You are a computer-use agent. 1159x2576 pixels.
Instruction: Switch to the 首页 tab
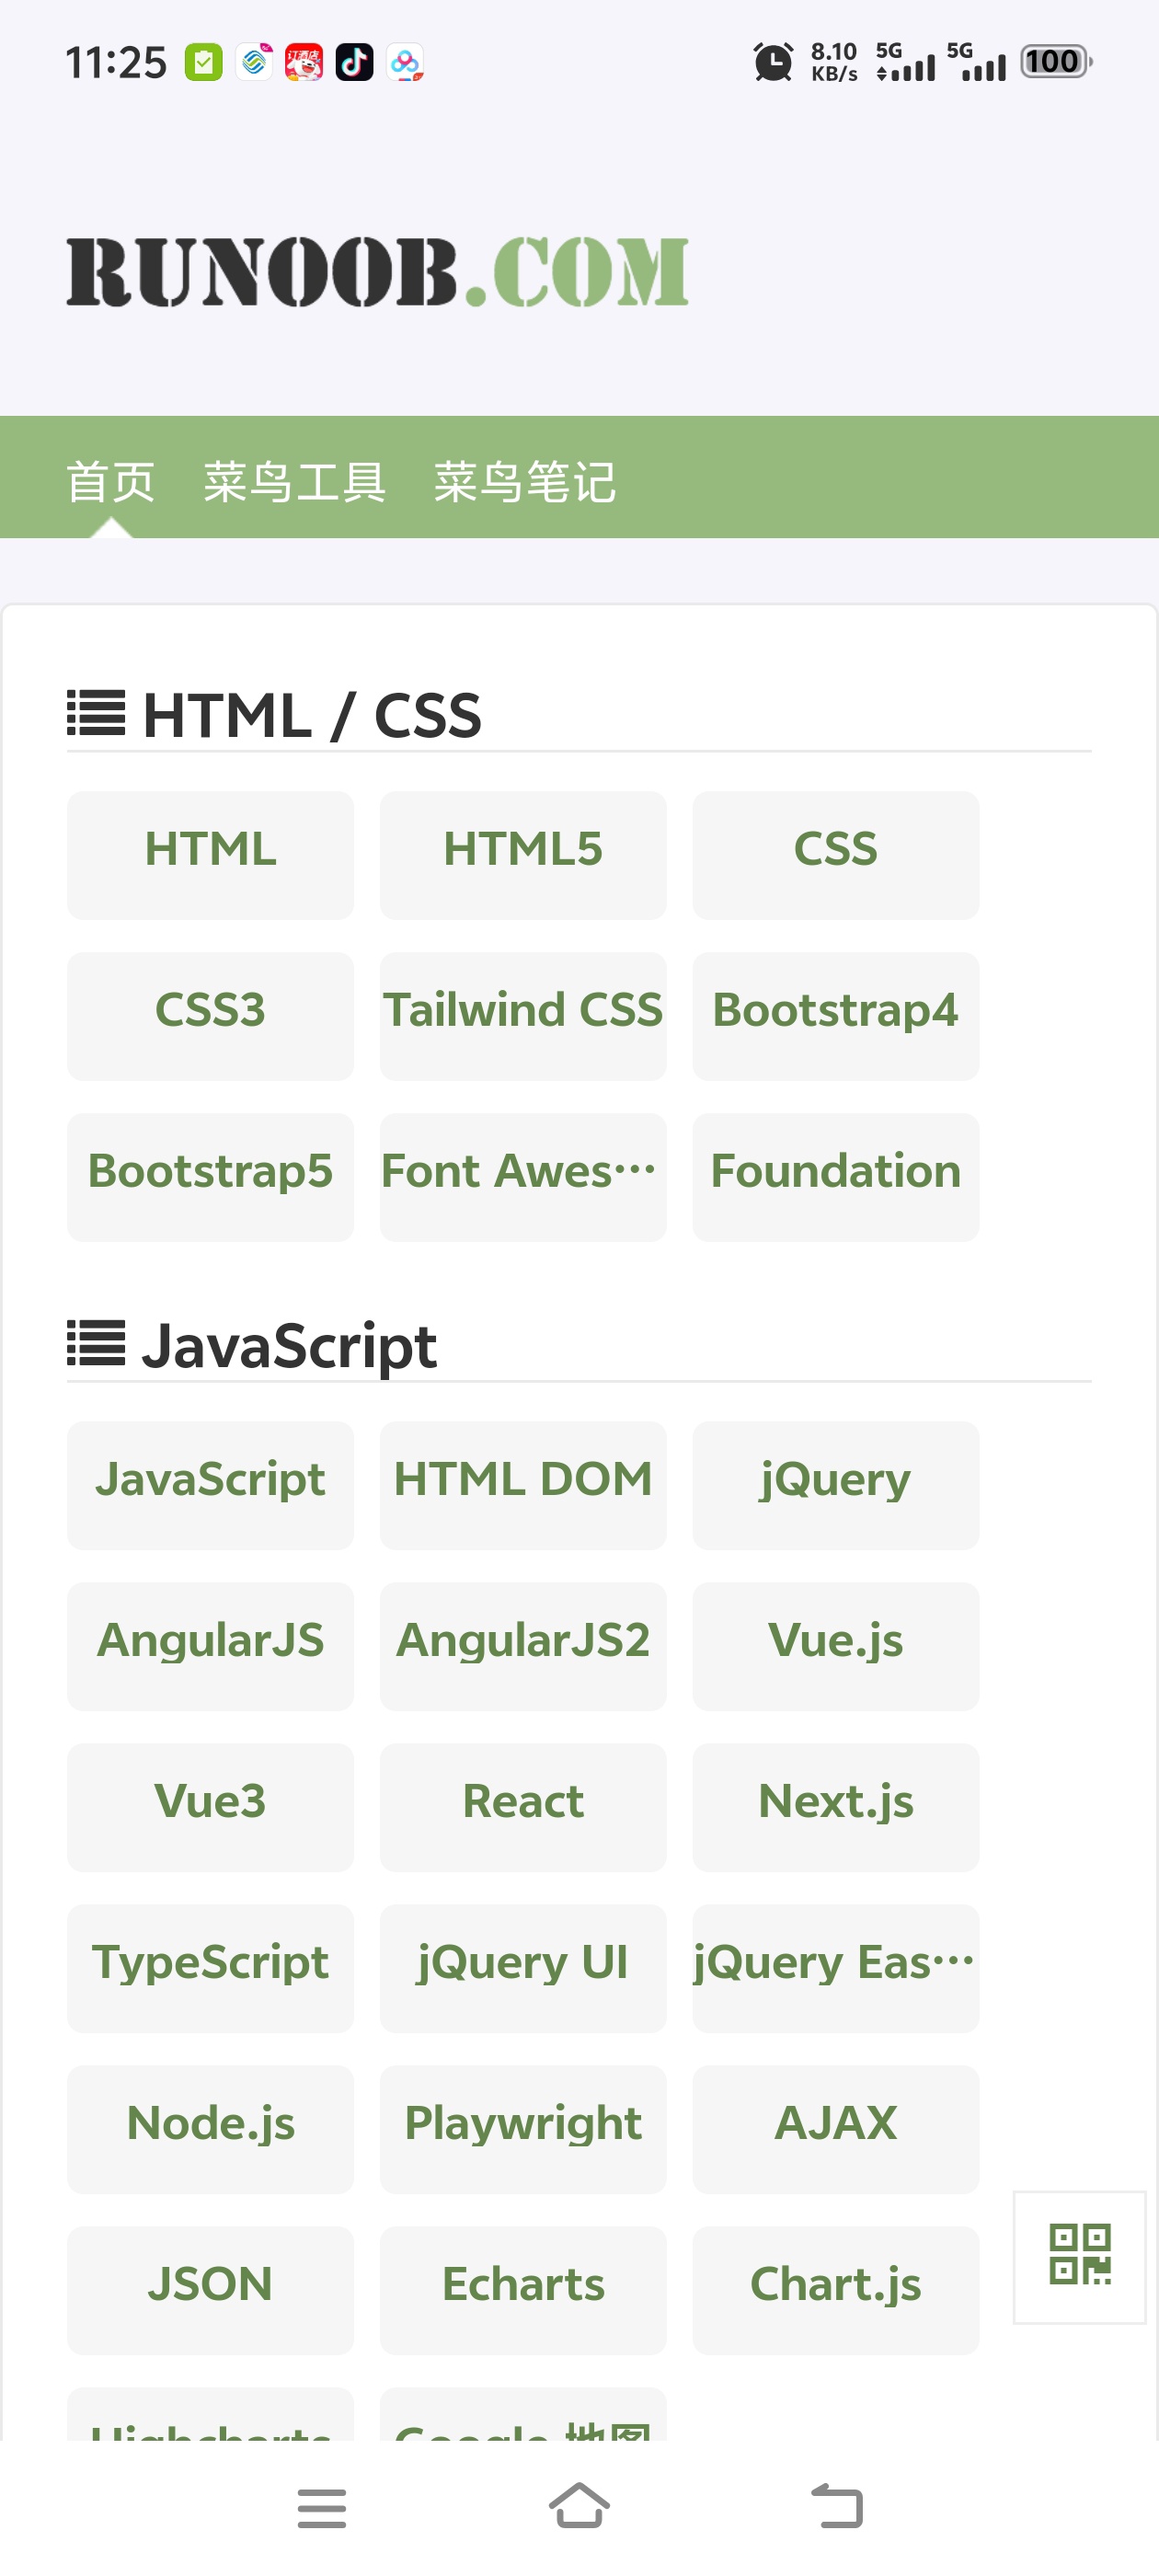click(x=111, y=482)
